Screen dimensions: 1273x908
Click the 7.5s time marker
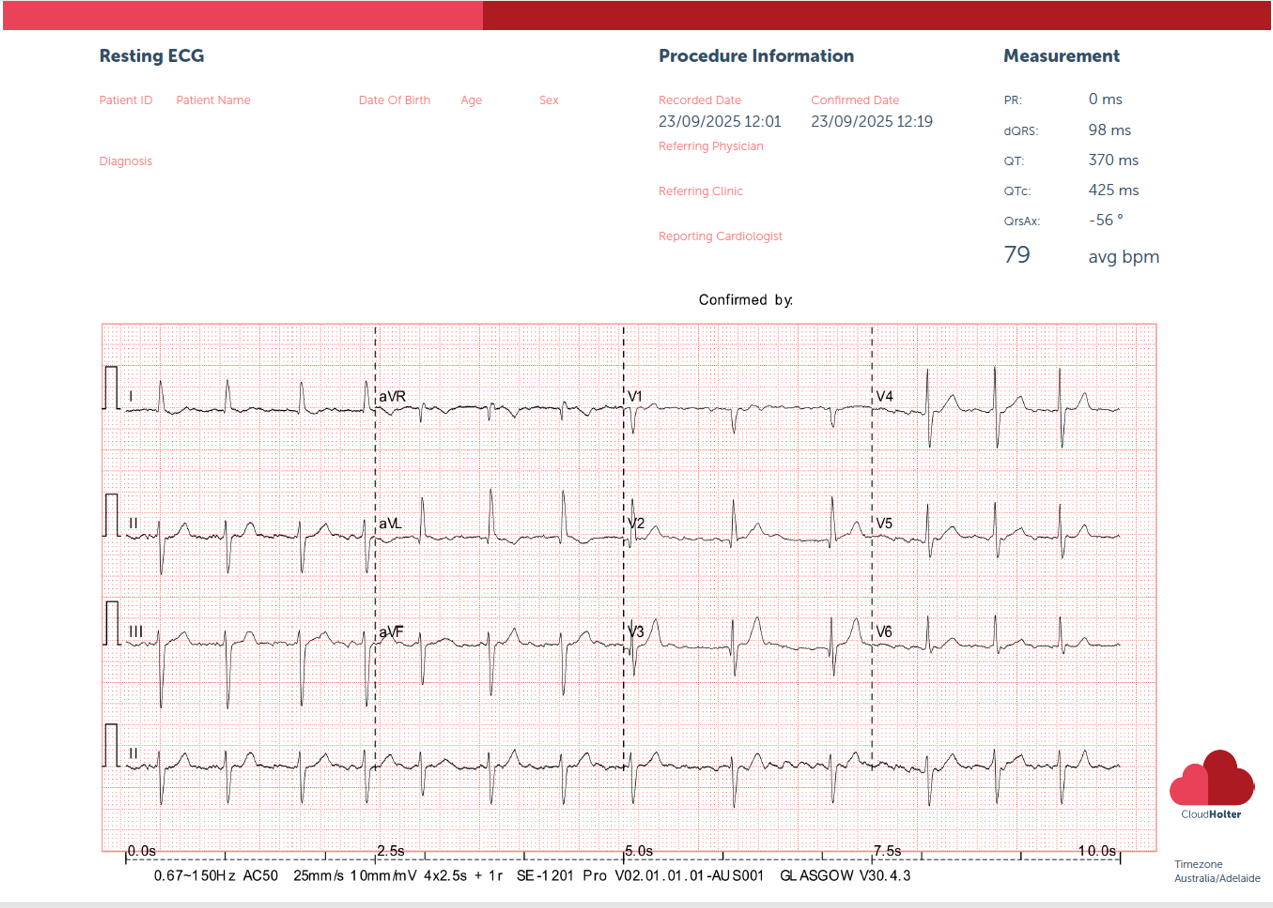[x=887, y=850]
